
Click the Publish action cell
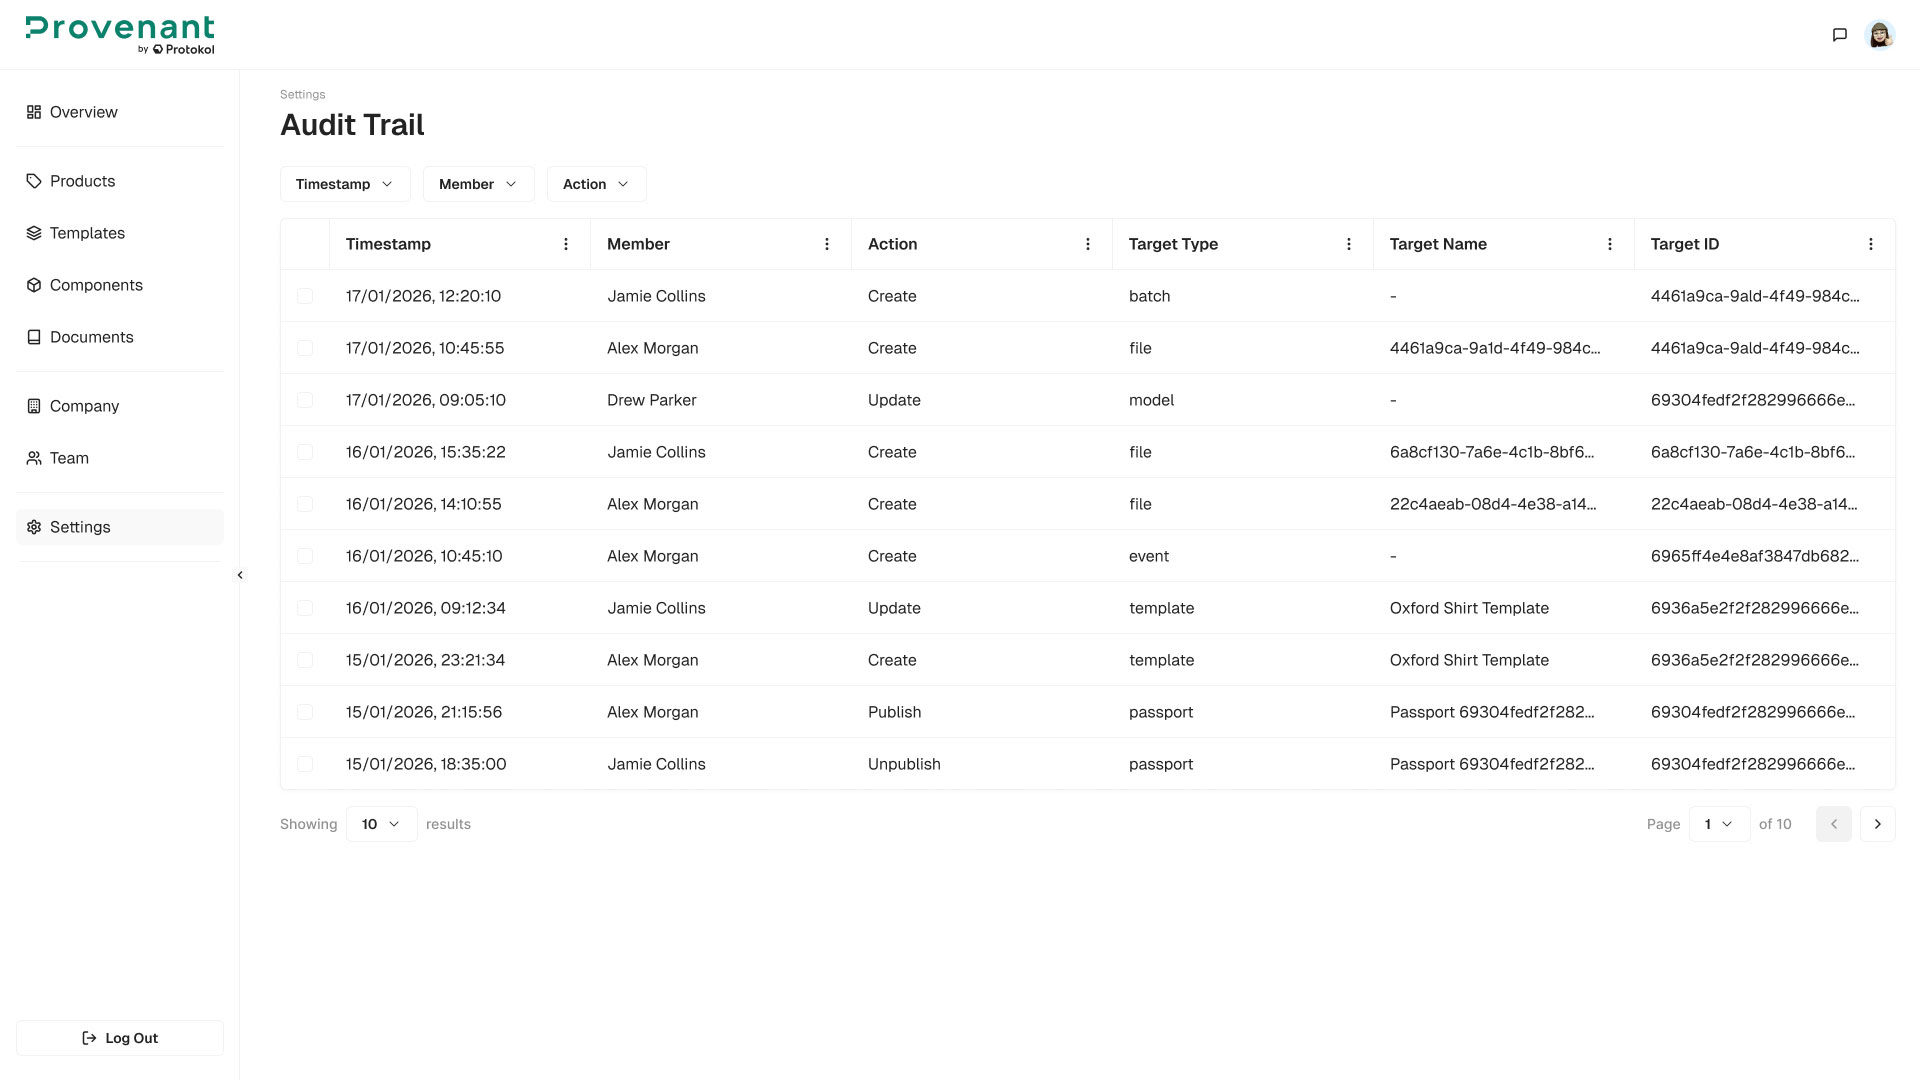click(894, 712)
